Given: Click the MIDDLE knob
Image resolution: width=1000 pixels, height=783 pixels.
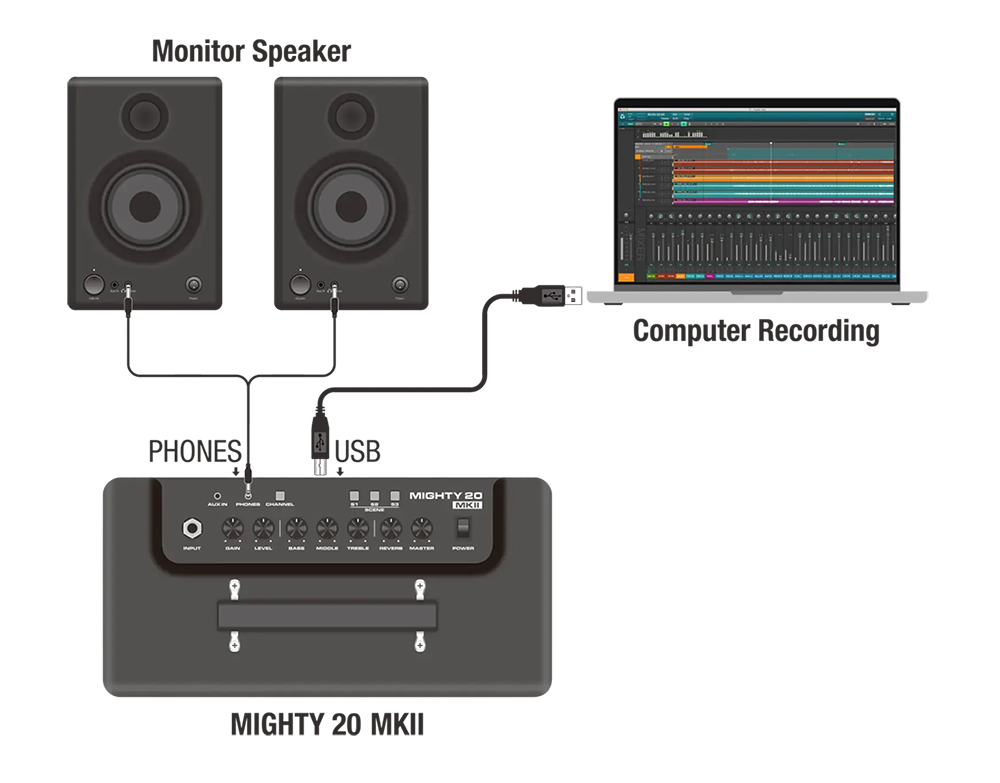Looking at the screenshot, I should point(327,530).
